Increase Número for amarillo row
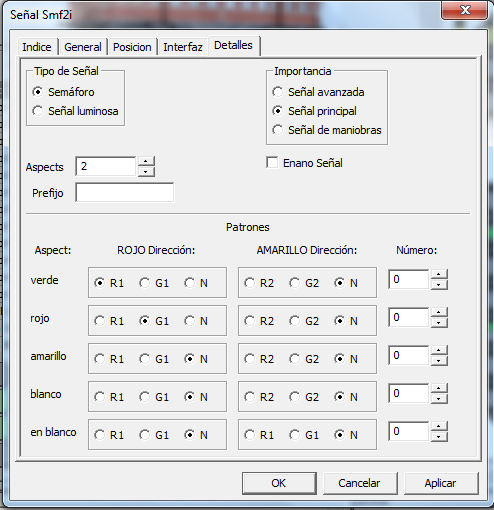The width and height of the screenshot is (494, 510). 439,350
